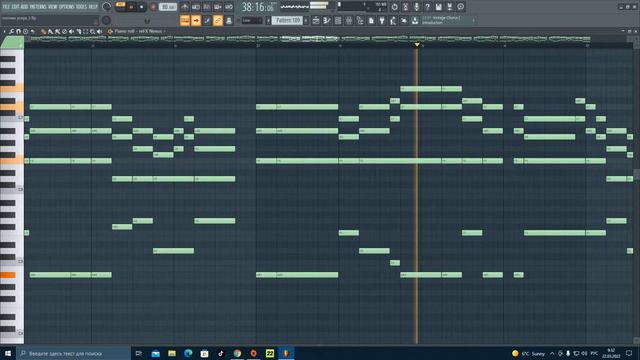Open the ADD menu
Viewport: 640px width, 360px height.
coord(24,7)
